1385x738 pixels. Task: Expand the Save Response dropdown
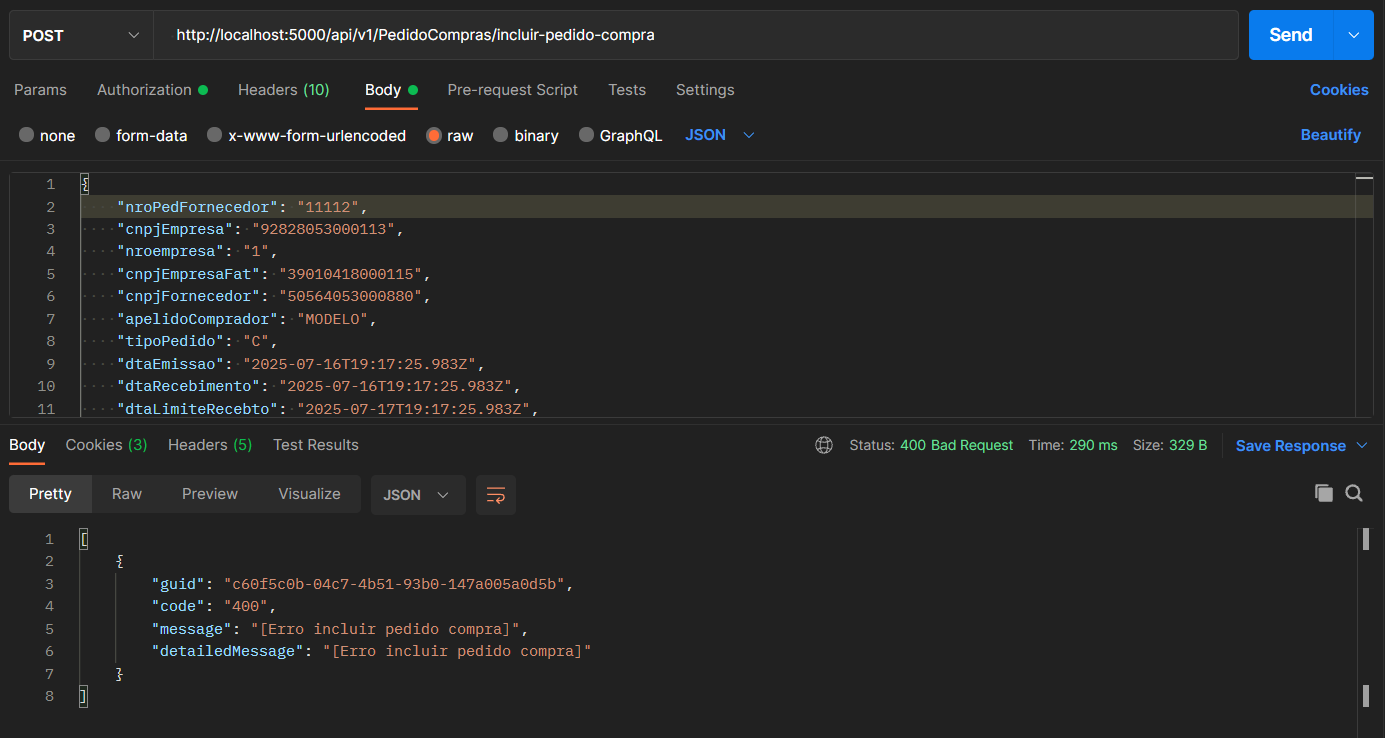pos(1362,446)
